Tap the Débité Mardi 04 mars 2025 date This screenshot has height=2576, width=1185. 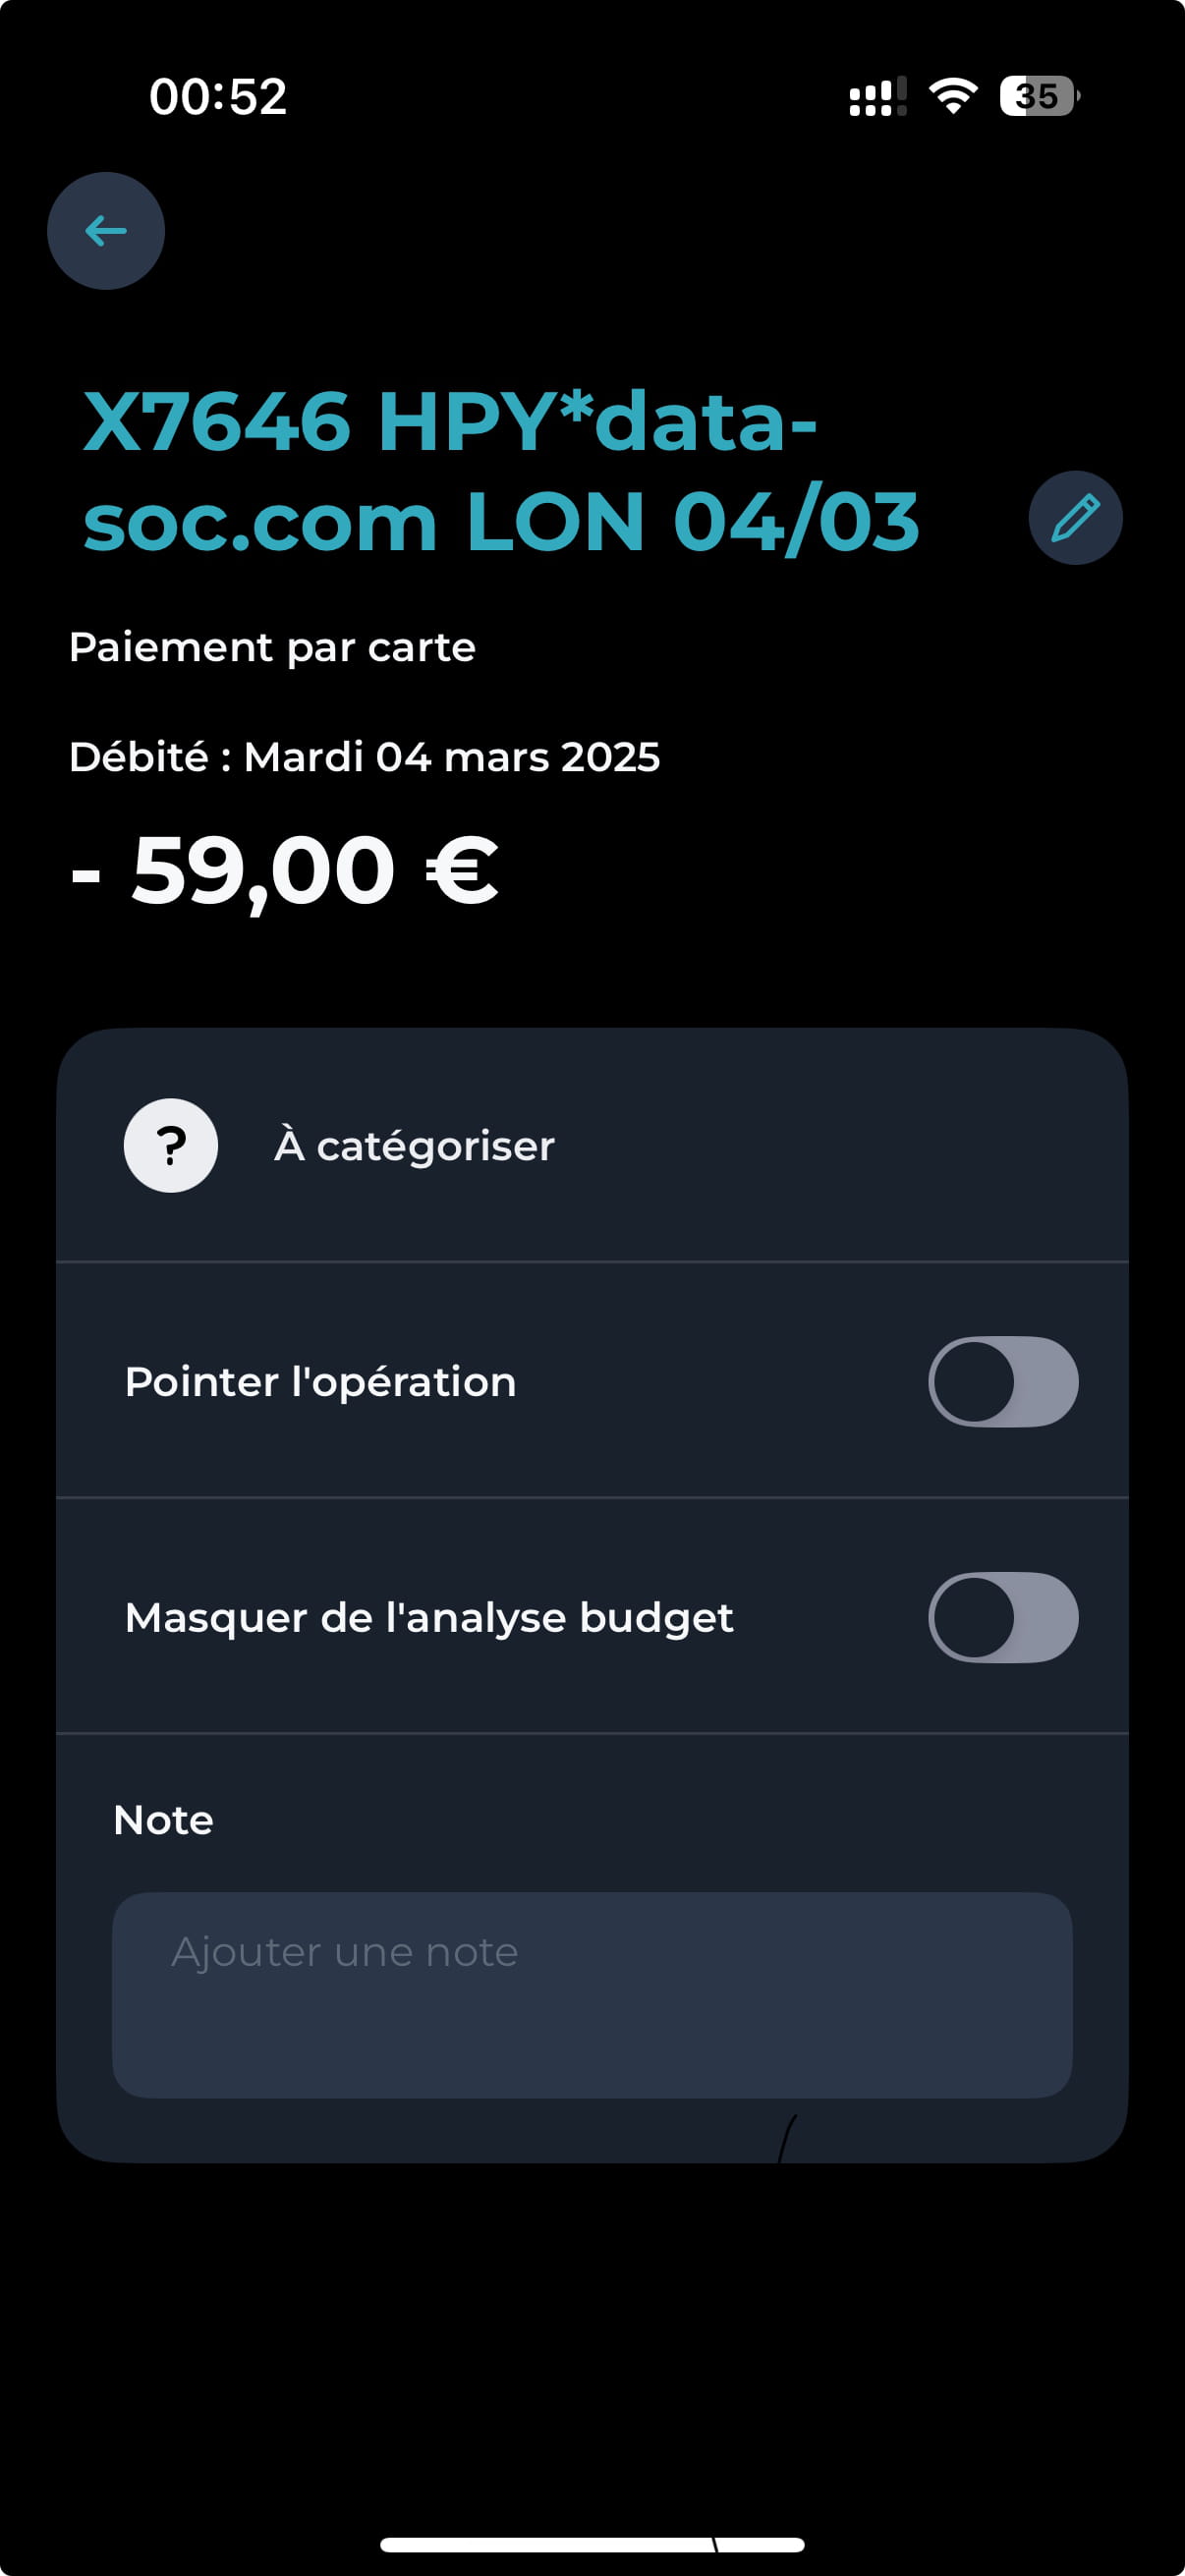364,757
